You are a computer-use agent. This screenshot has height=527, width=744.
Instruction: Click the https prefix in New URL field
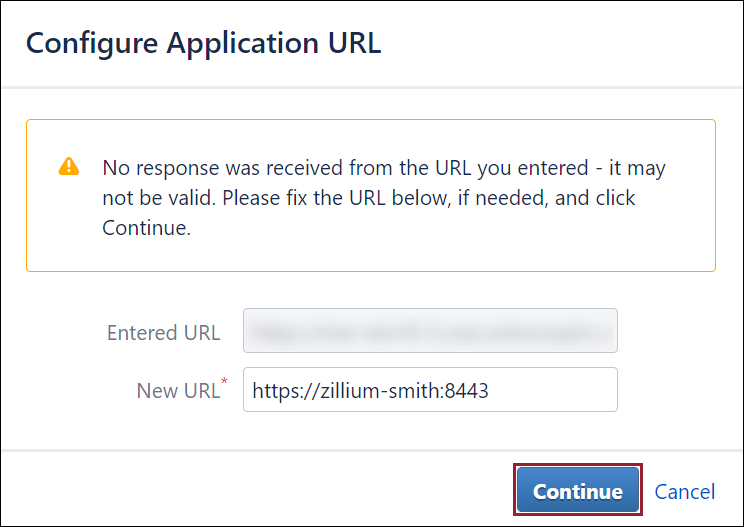point(272,390)
